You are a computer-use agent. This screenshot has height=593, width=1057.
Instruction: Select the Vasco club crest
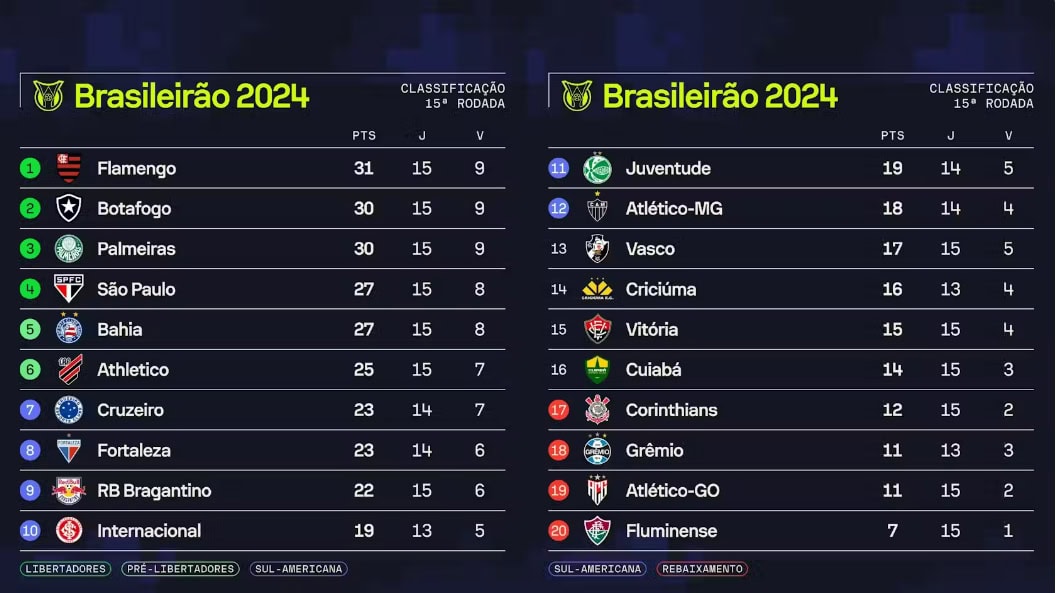pyautogui.click(x=597, y=249)
